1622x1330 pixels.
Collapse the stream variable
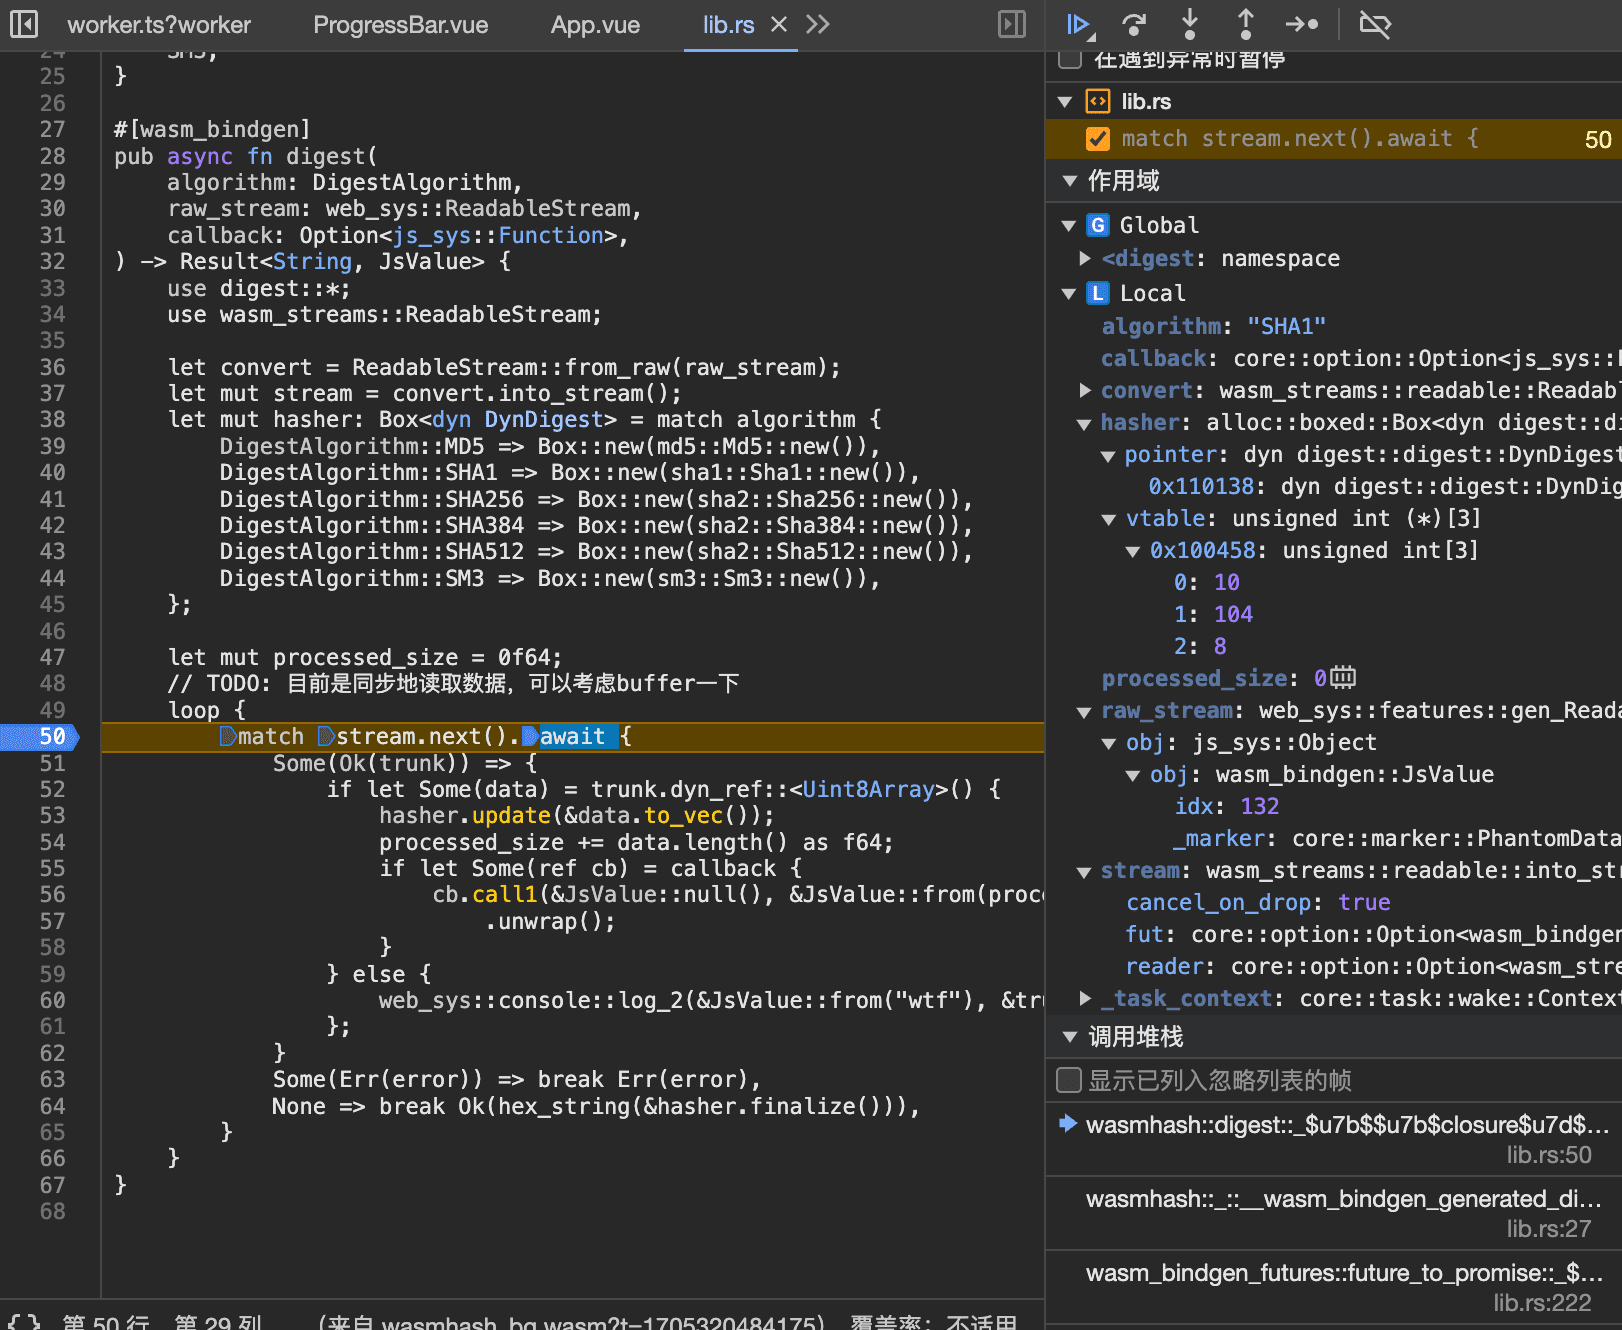pyautogui.click(x=1084, y=872)
